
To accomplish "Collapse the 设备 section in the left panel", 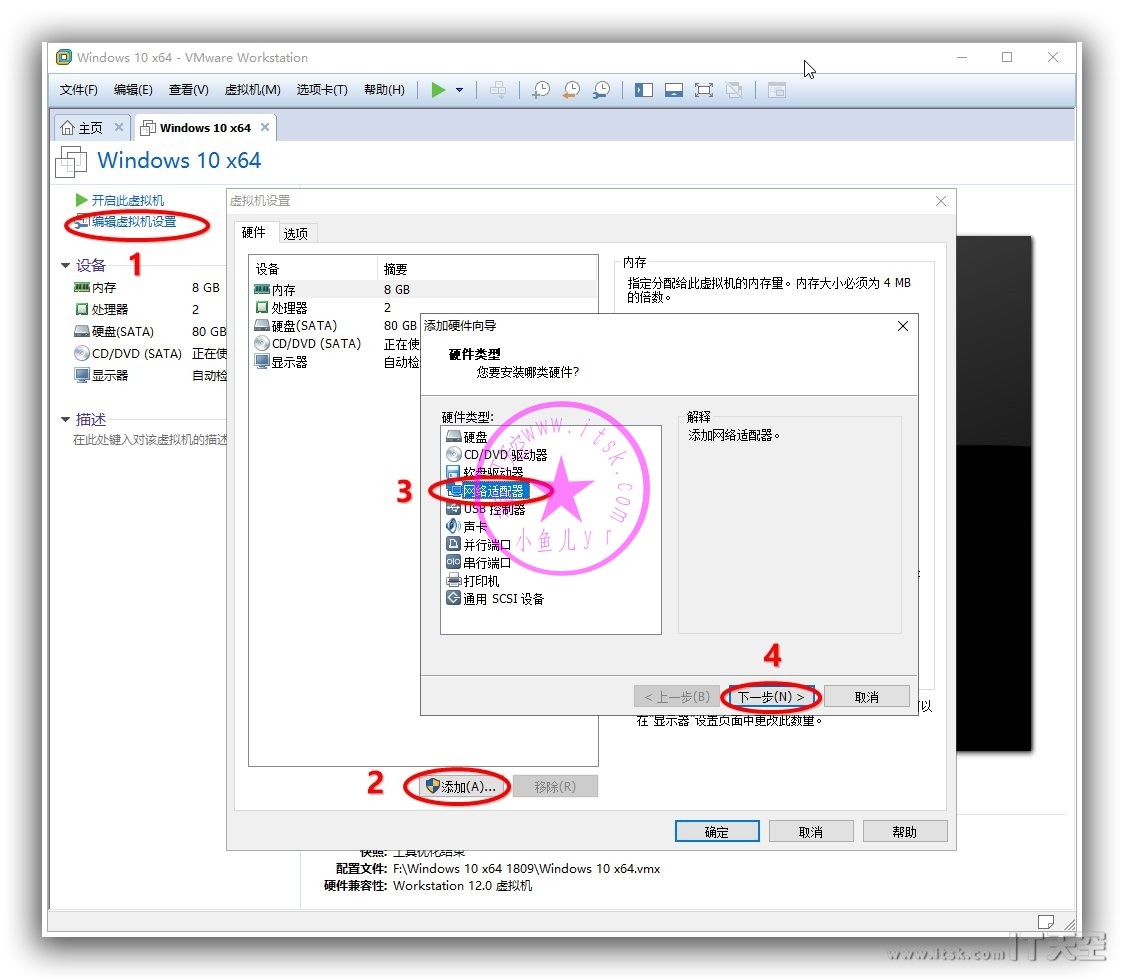I will [65, 265].
